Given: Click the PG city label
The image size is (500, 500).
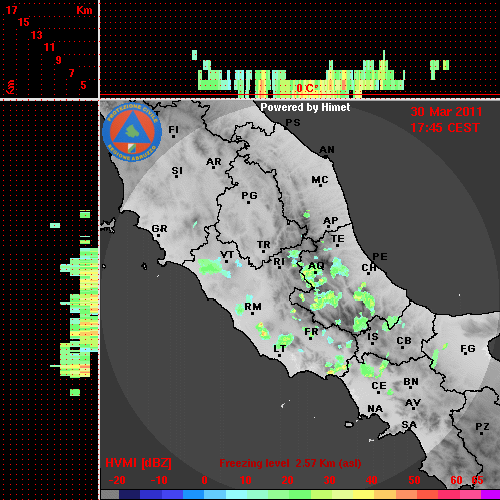Looking at the screenshot, I should point(249,195).
